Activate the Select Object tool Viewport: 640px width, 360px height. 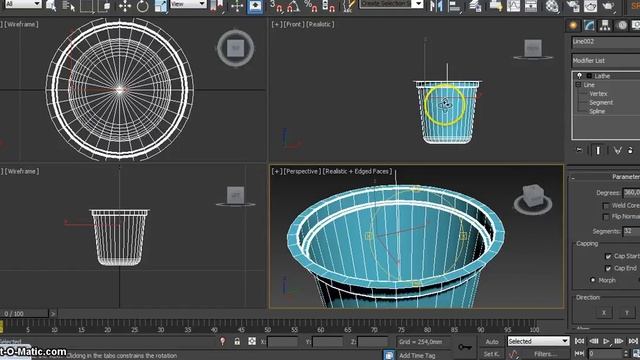pos(51,5)
